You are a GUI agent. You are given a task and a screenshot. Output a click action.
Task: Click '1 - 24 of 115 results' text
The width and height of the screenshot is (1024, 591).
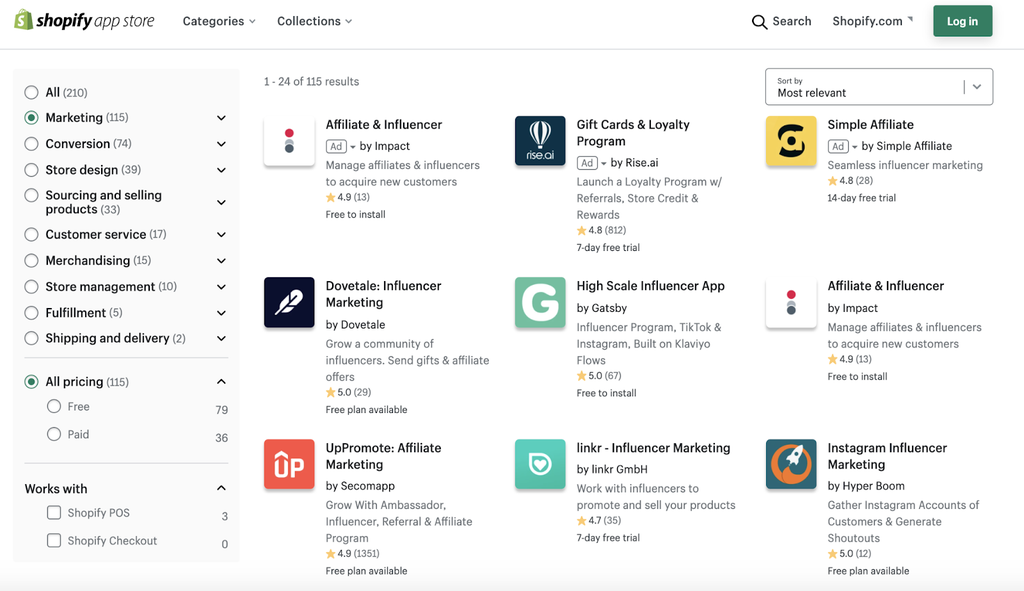[x=312, y=82]
